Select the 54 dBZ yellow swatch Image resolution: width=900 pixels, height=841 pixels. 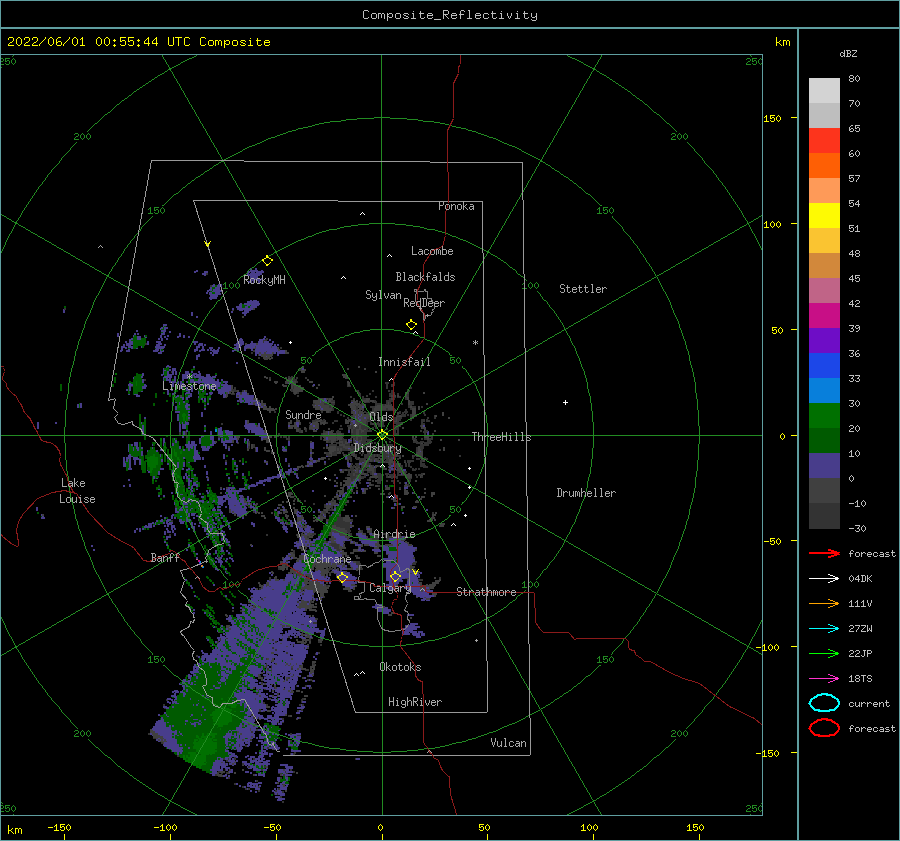point(824,216)
